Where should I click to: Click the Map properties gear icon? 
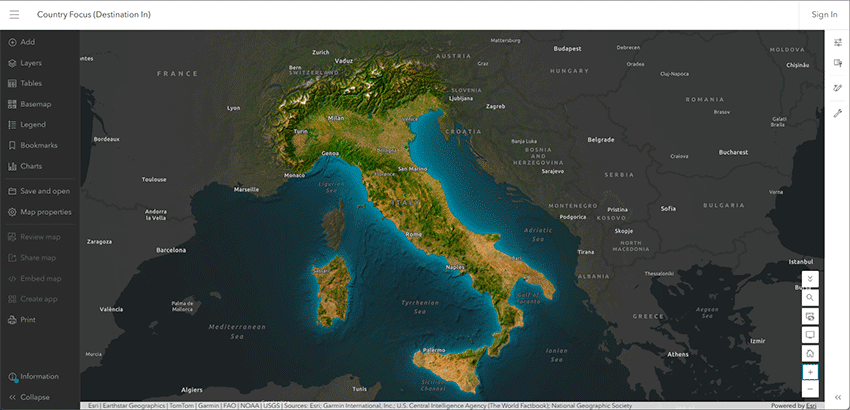coord(12,212)
